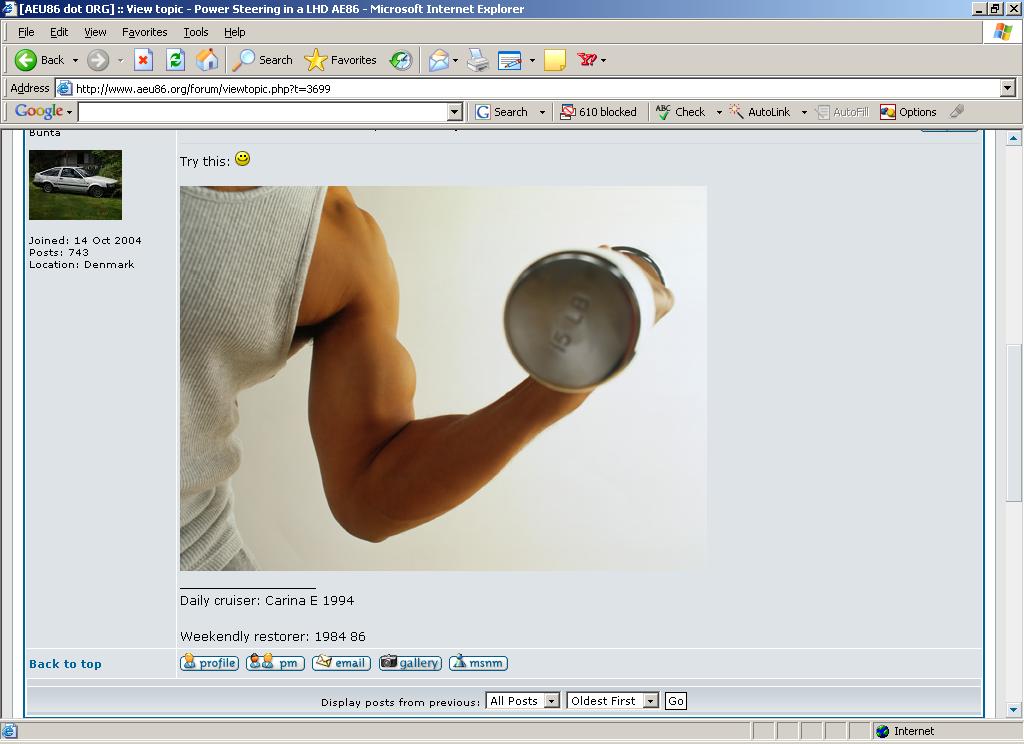Click the AutoLink button in Google toolbar
This screenshot has height=744, width=1024.
(x=760, y=112)
